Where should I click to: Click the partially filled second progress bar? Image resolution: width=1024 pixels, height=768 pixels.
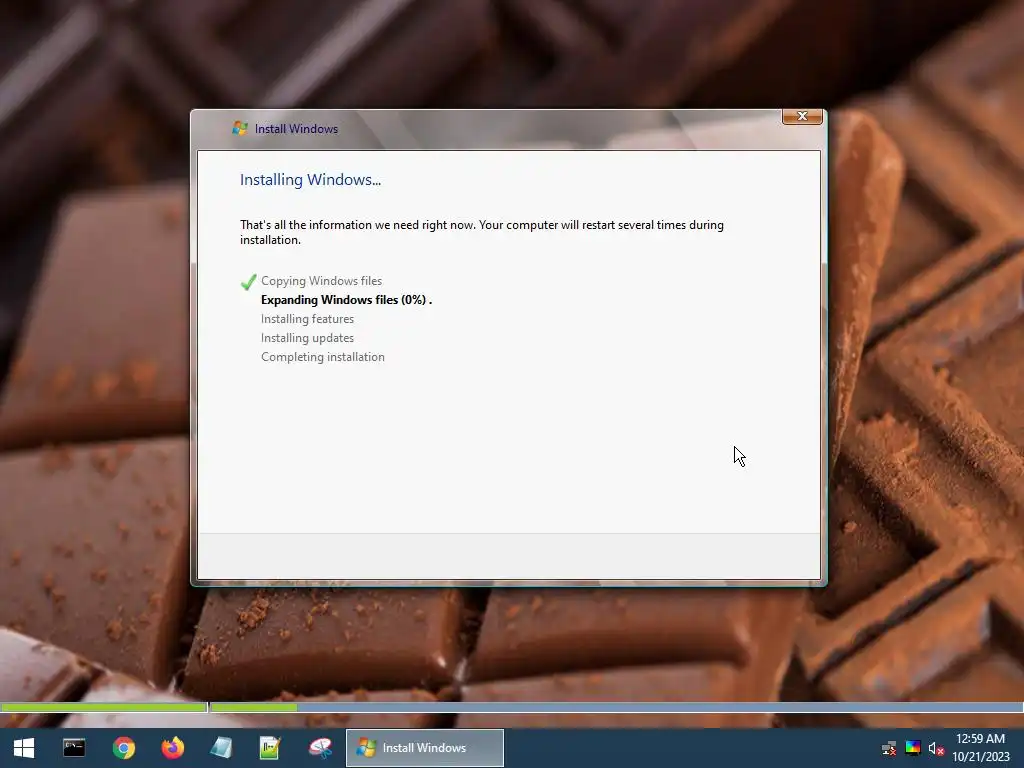coord(616,707)
